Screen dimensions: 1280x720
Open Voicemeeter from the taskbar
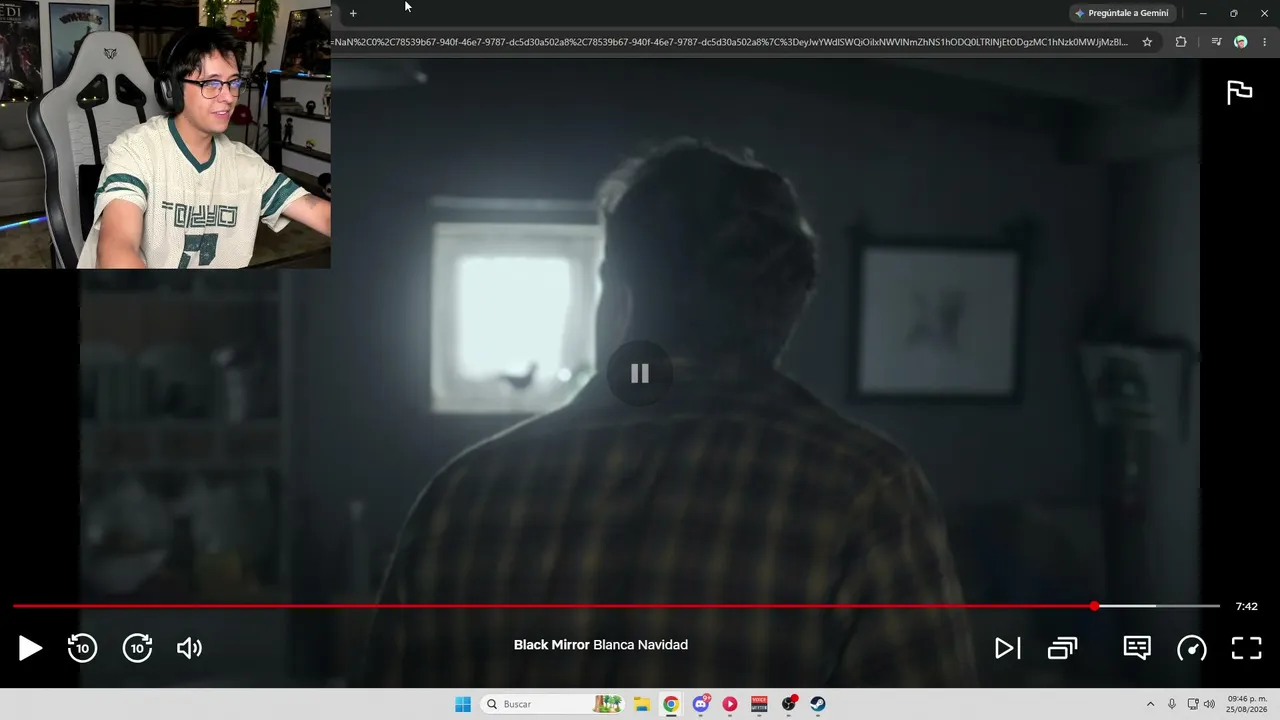point(759,704)
